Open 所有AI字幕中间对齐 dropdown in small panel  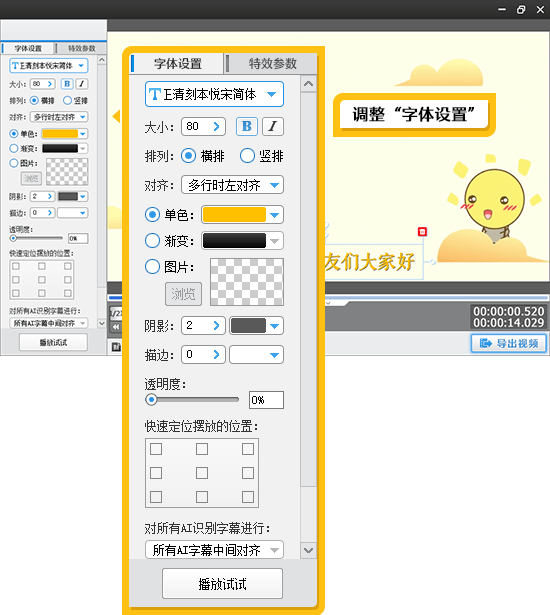(49, 323)
